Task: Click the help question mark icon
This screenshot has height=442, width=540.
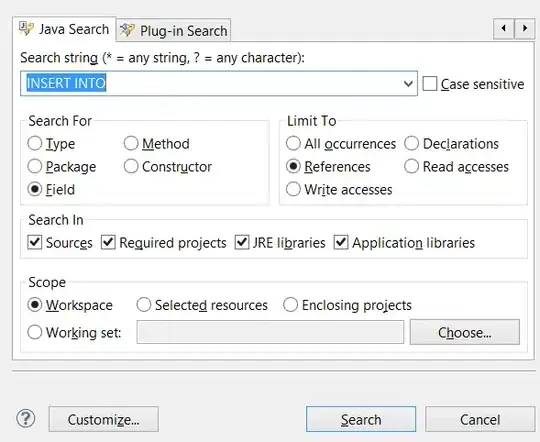Action: coord(26,419)
